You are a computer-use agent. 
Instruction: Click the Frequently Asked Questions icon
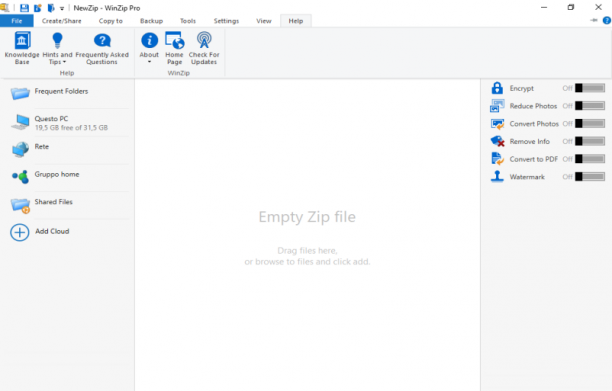[102, 41]
